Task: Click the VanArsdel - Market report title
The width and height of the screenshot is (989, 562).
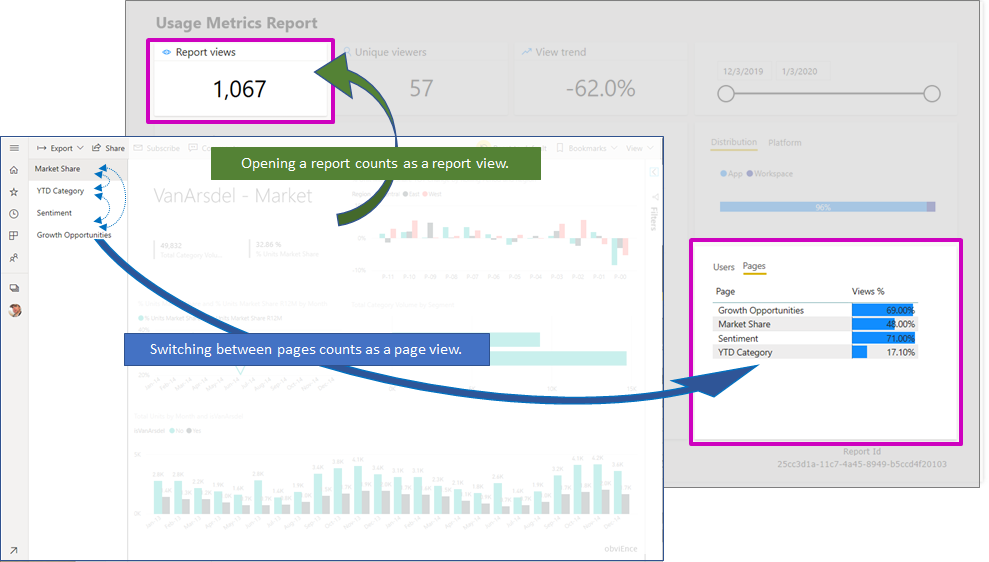Action: point(233,196)
